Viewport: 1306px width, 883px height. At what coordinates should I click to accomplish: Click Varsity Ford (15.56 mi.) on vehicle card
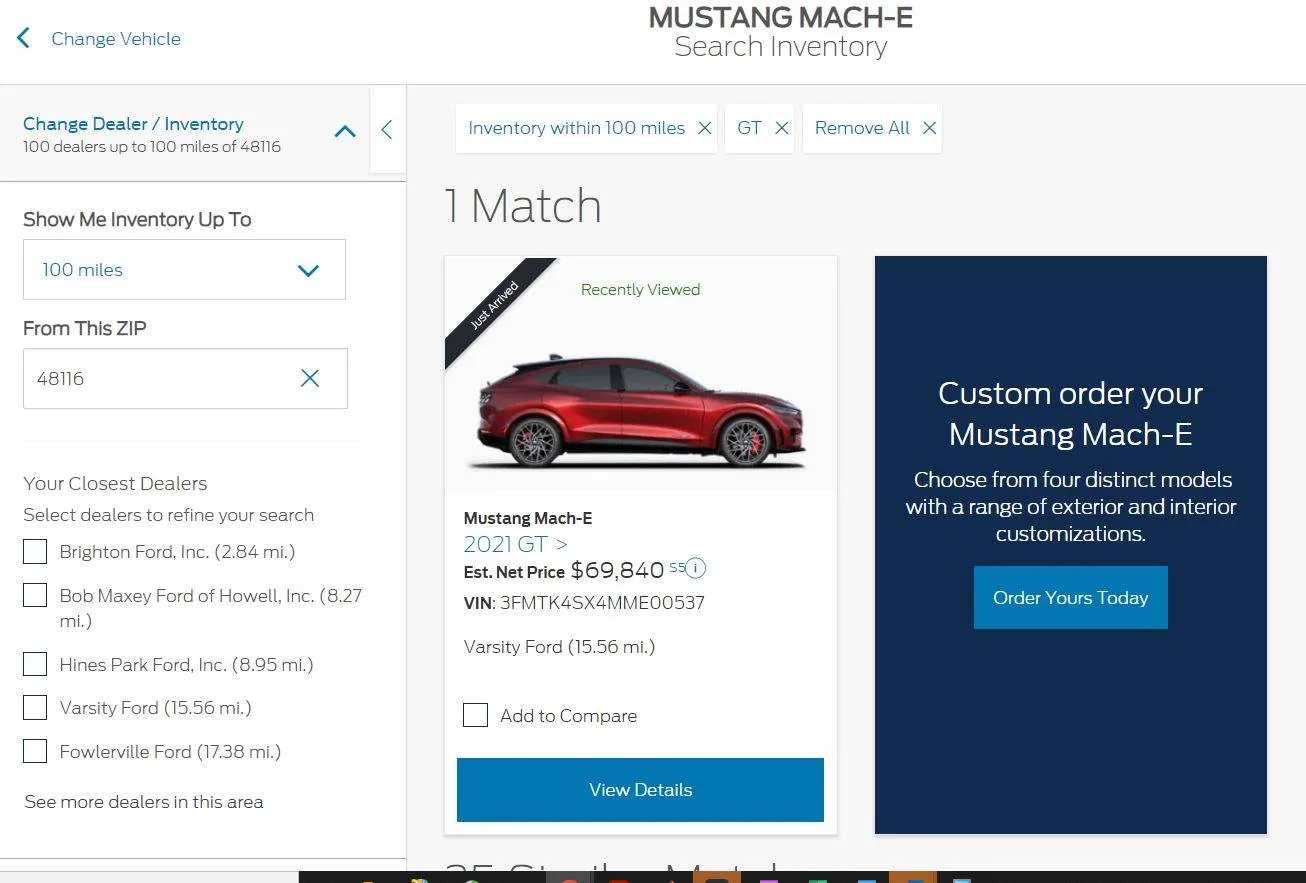(559, 647)
